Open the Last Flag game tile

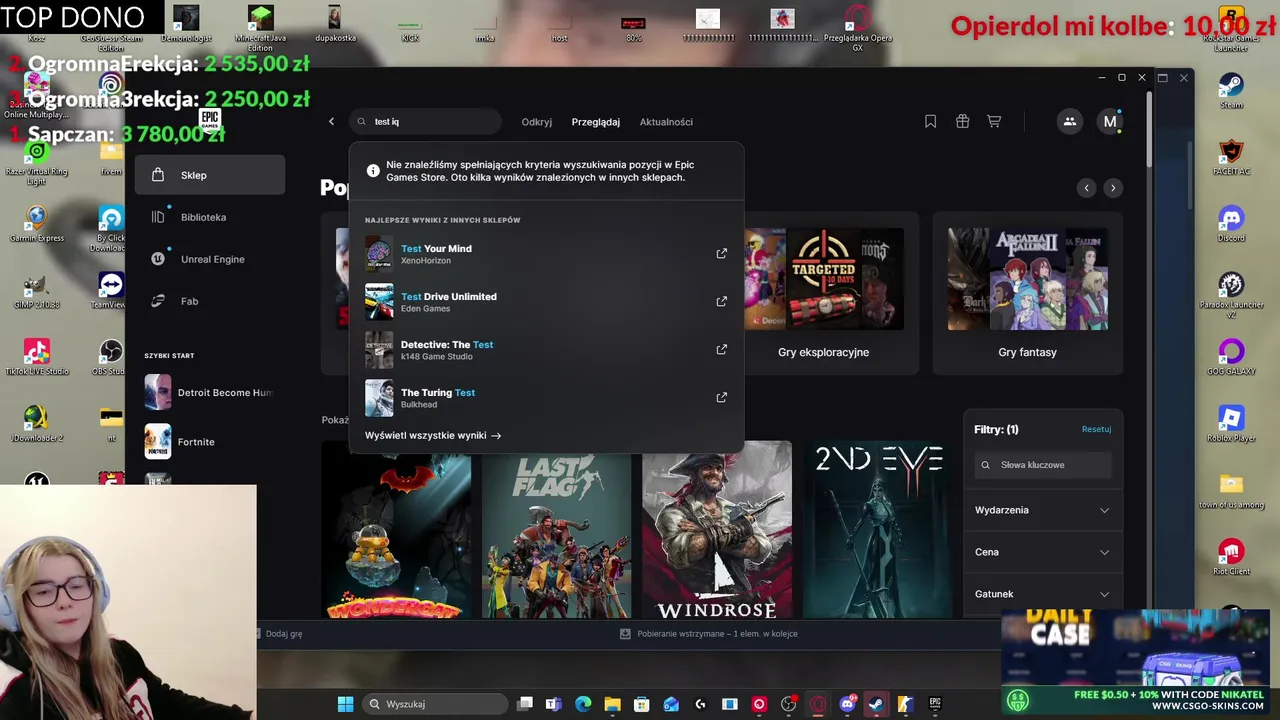(x=556, y=530)
